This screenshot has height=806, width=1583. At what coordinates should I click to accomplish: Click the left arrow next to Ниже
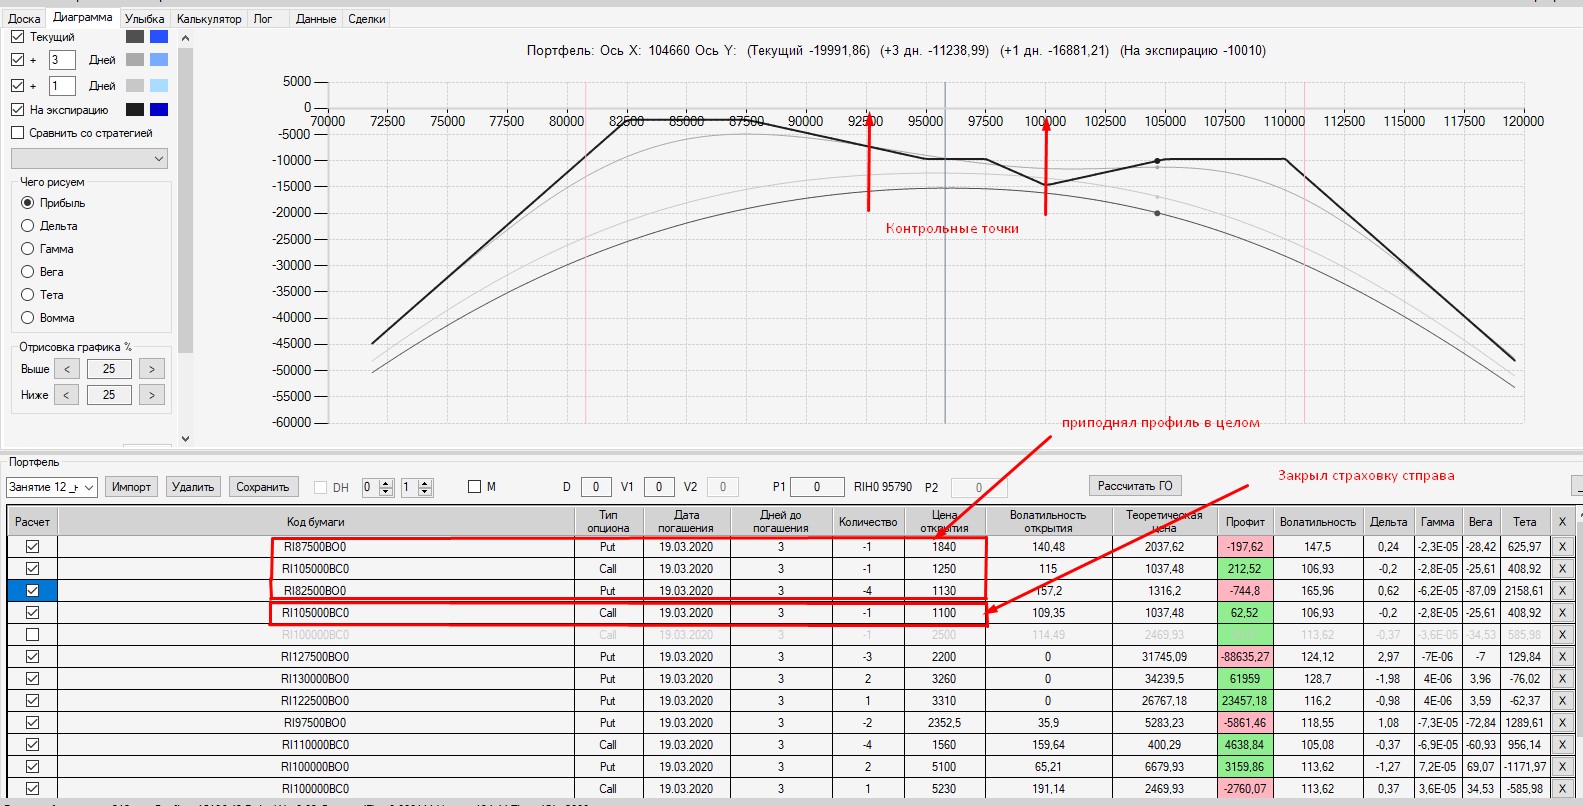pyautogui.click(x=67, y=395)
